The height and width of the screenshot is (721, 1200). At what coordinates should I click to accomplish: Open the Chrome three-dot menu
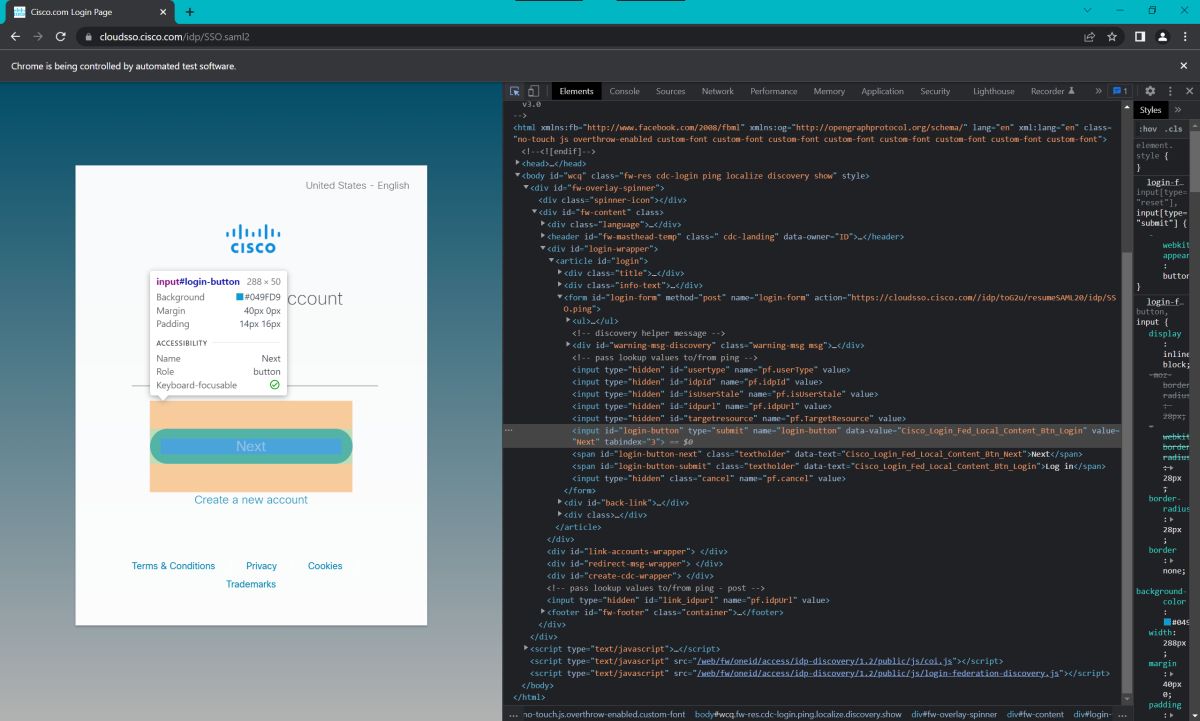click(1185, 37)
